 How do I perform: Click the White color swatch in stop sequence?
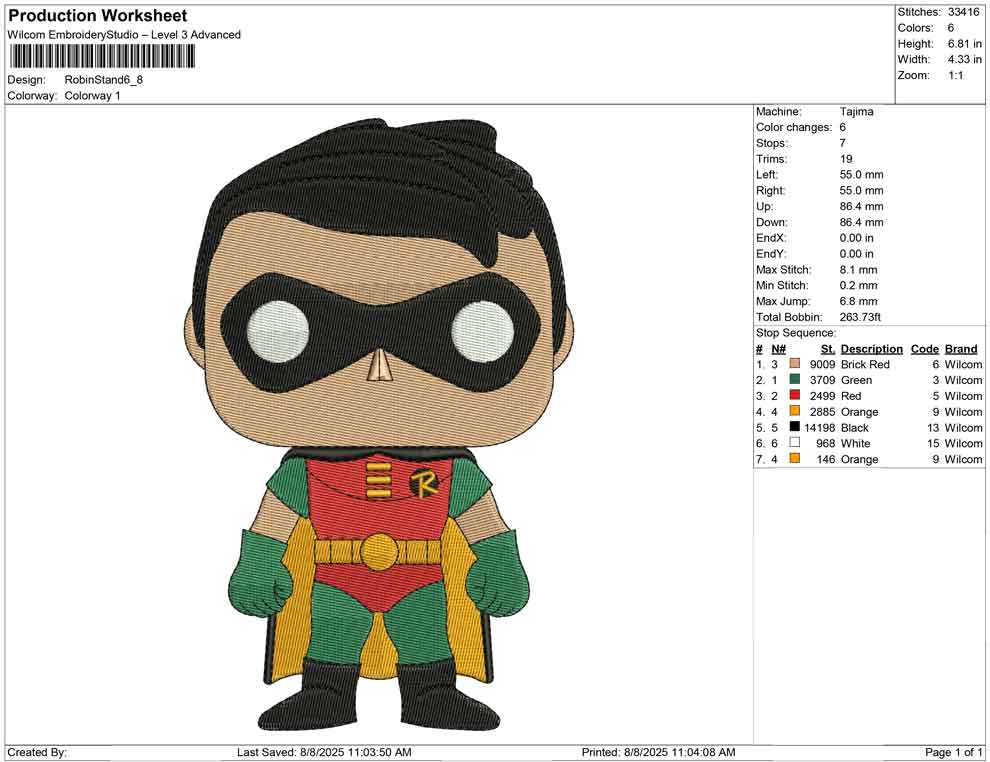pos(795,443)
